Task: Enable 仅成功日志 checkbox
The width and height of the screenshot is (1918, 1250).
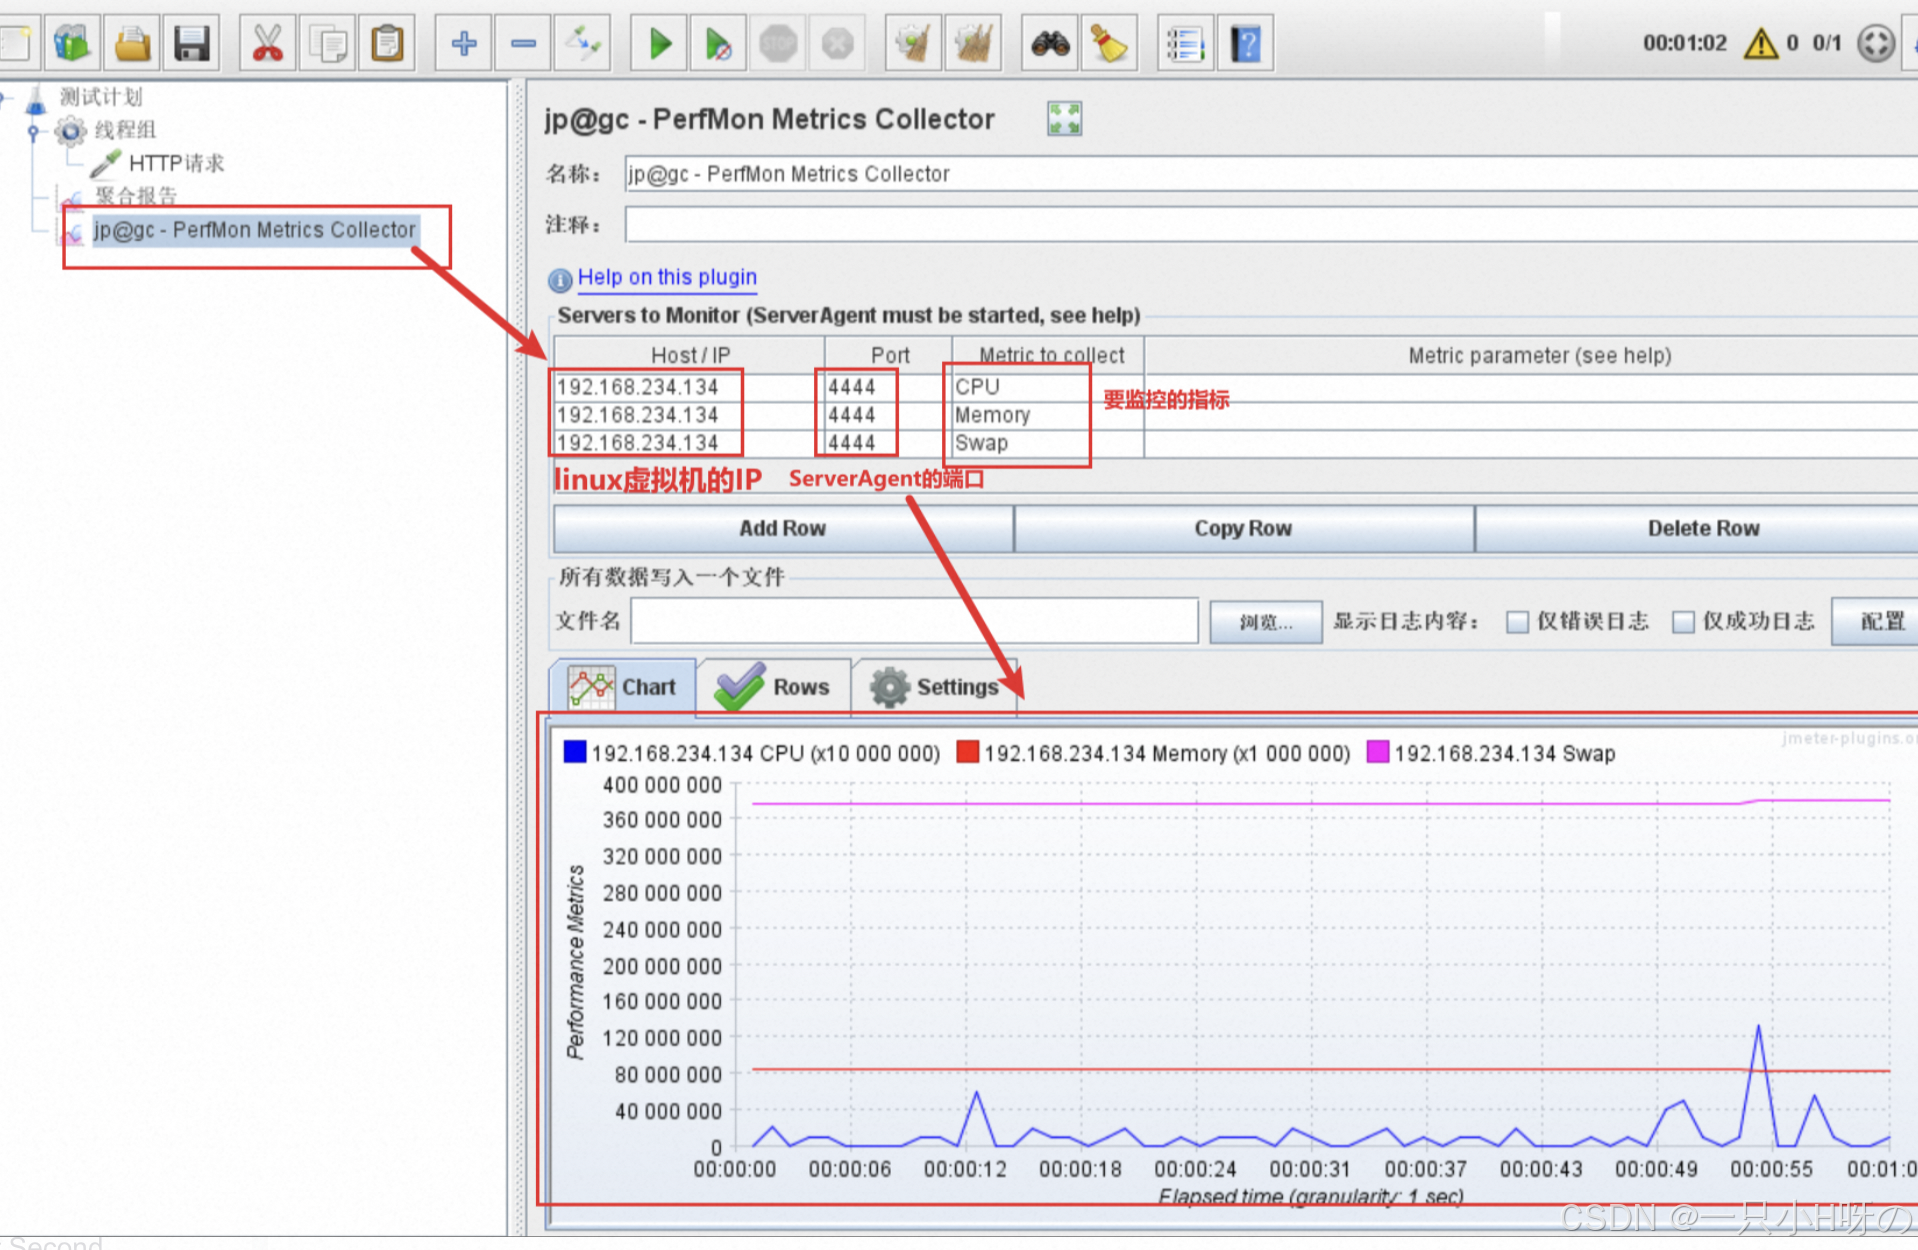Action: (x=1683, y=622)
